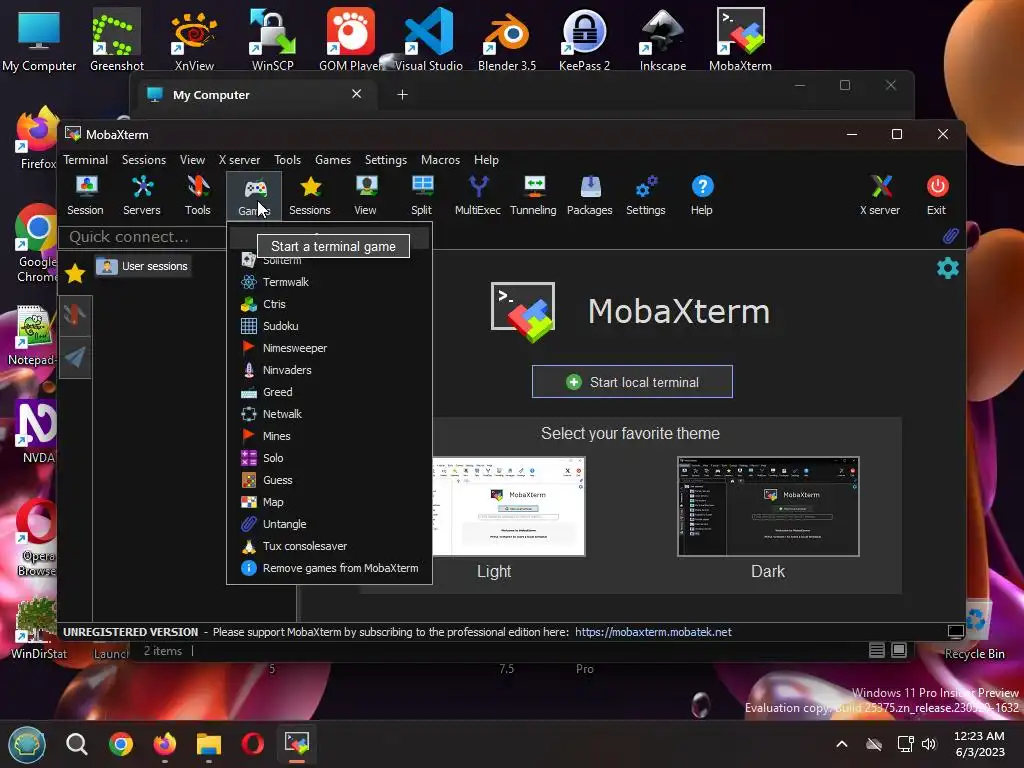Select the Split toolbar icon

point(422,195)
